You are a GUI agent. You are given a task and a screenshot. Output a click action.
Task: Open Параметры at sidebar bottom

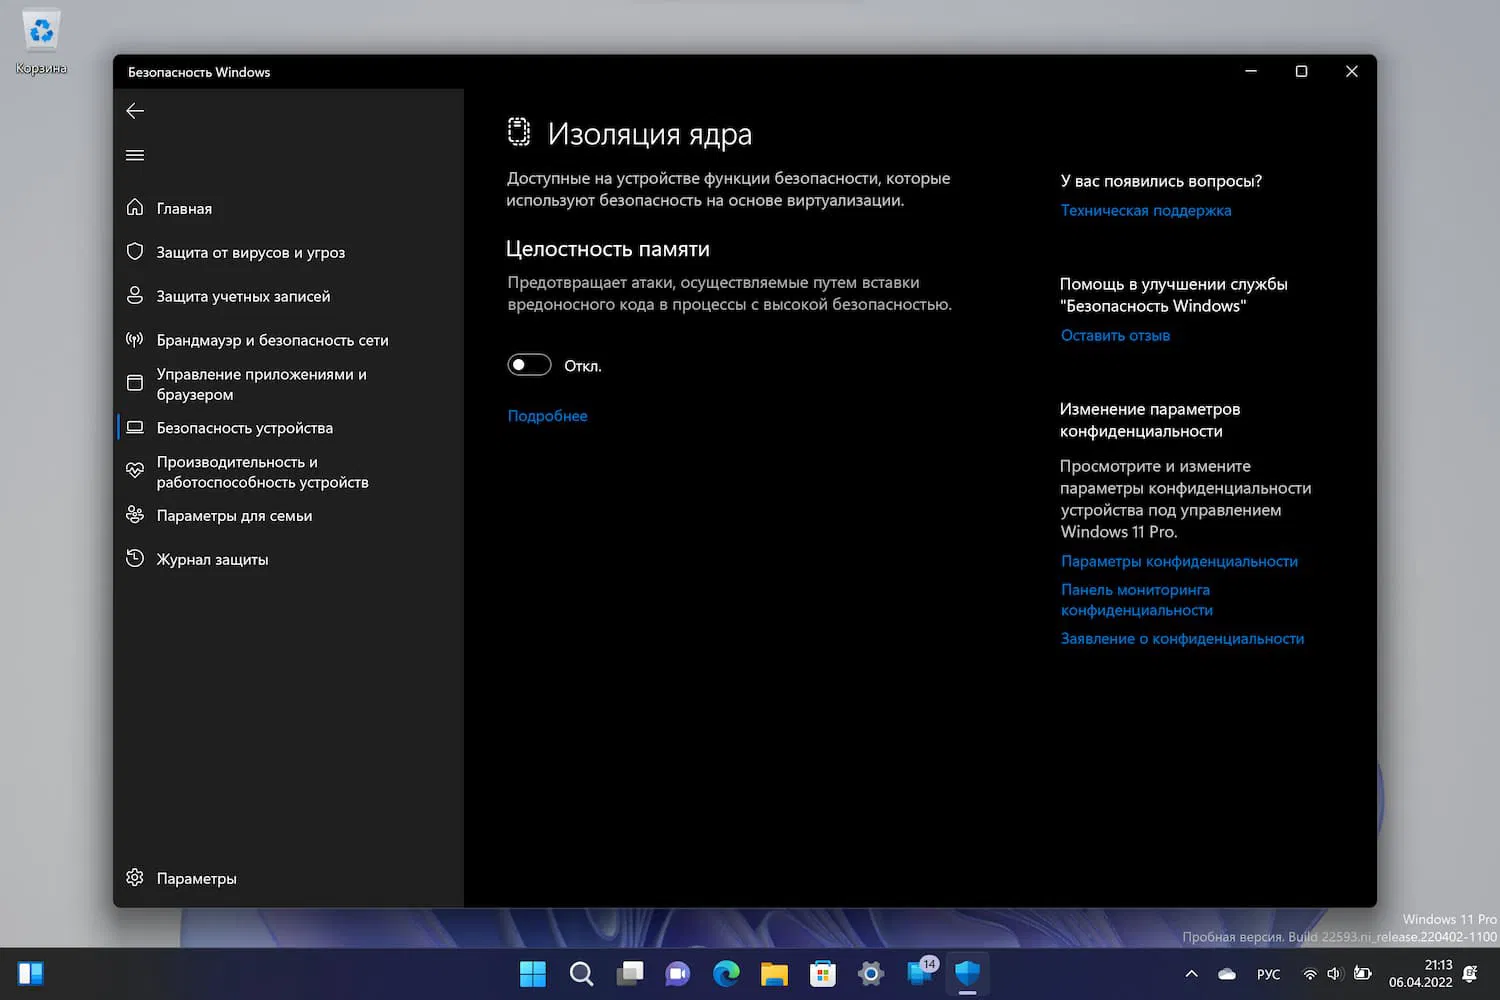pyautogui.click(x=196, y=878)
